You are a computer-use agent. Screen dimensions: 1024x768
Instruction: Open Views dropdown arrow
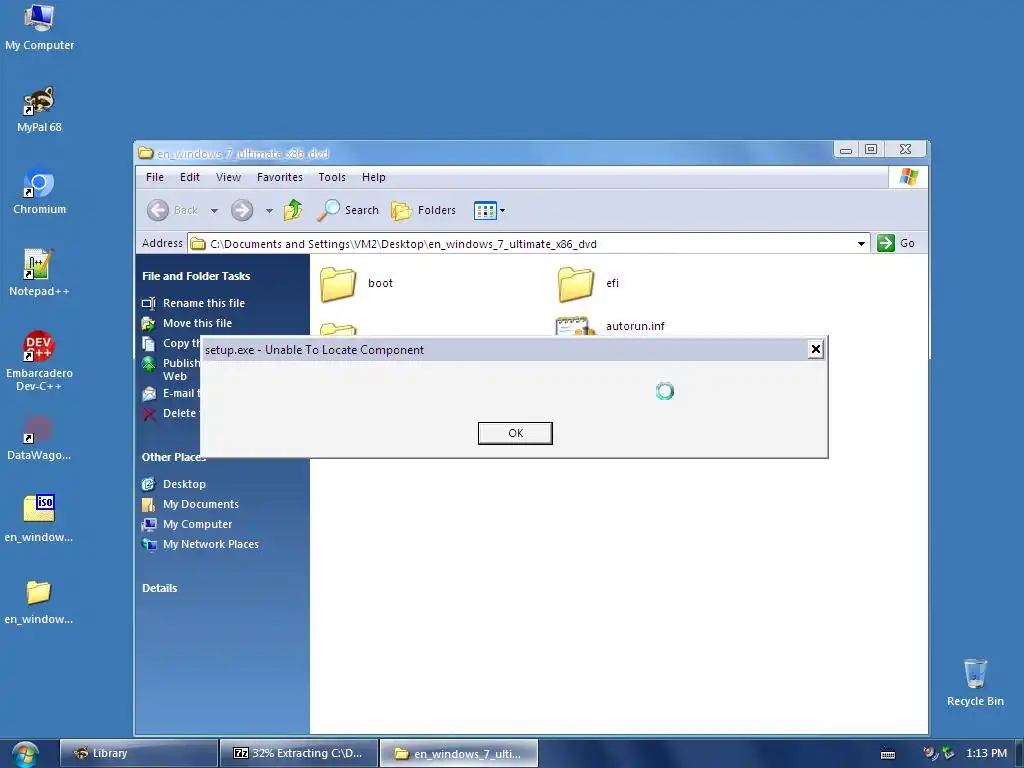pos(502,211)
